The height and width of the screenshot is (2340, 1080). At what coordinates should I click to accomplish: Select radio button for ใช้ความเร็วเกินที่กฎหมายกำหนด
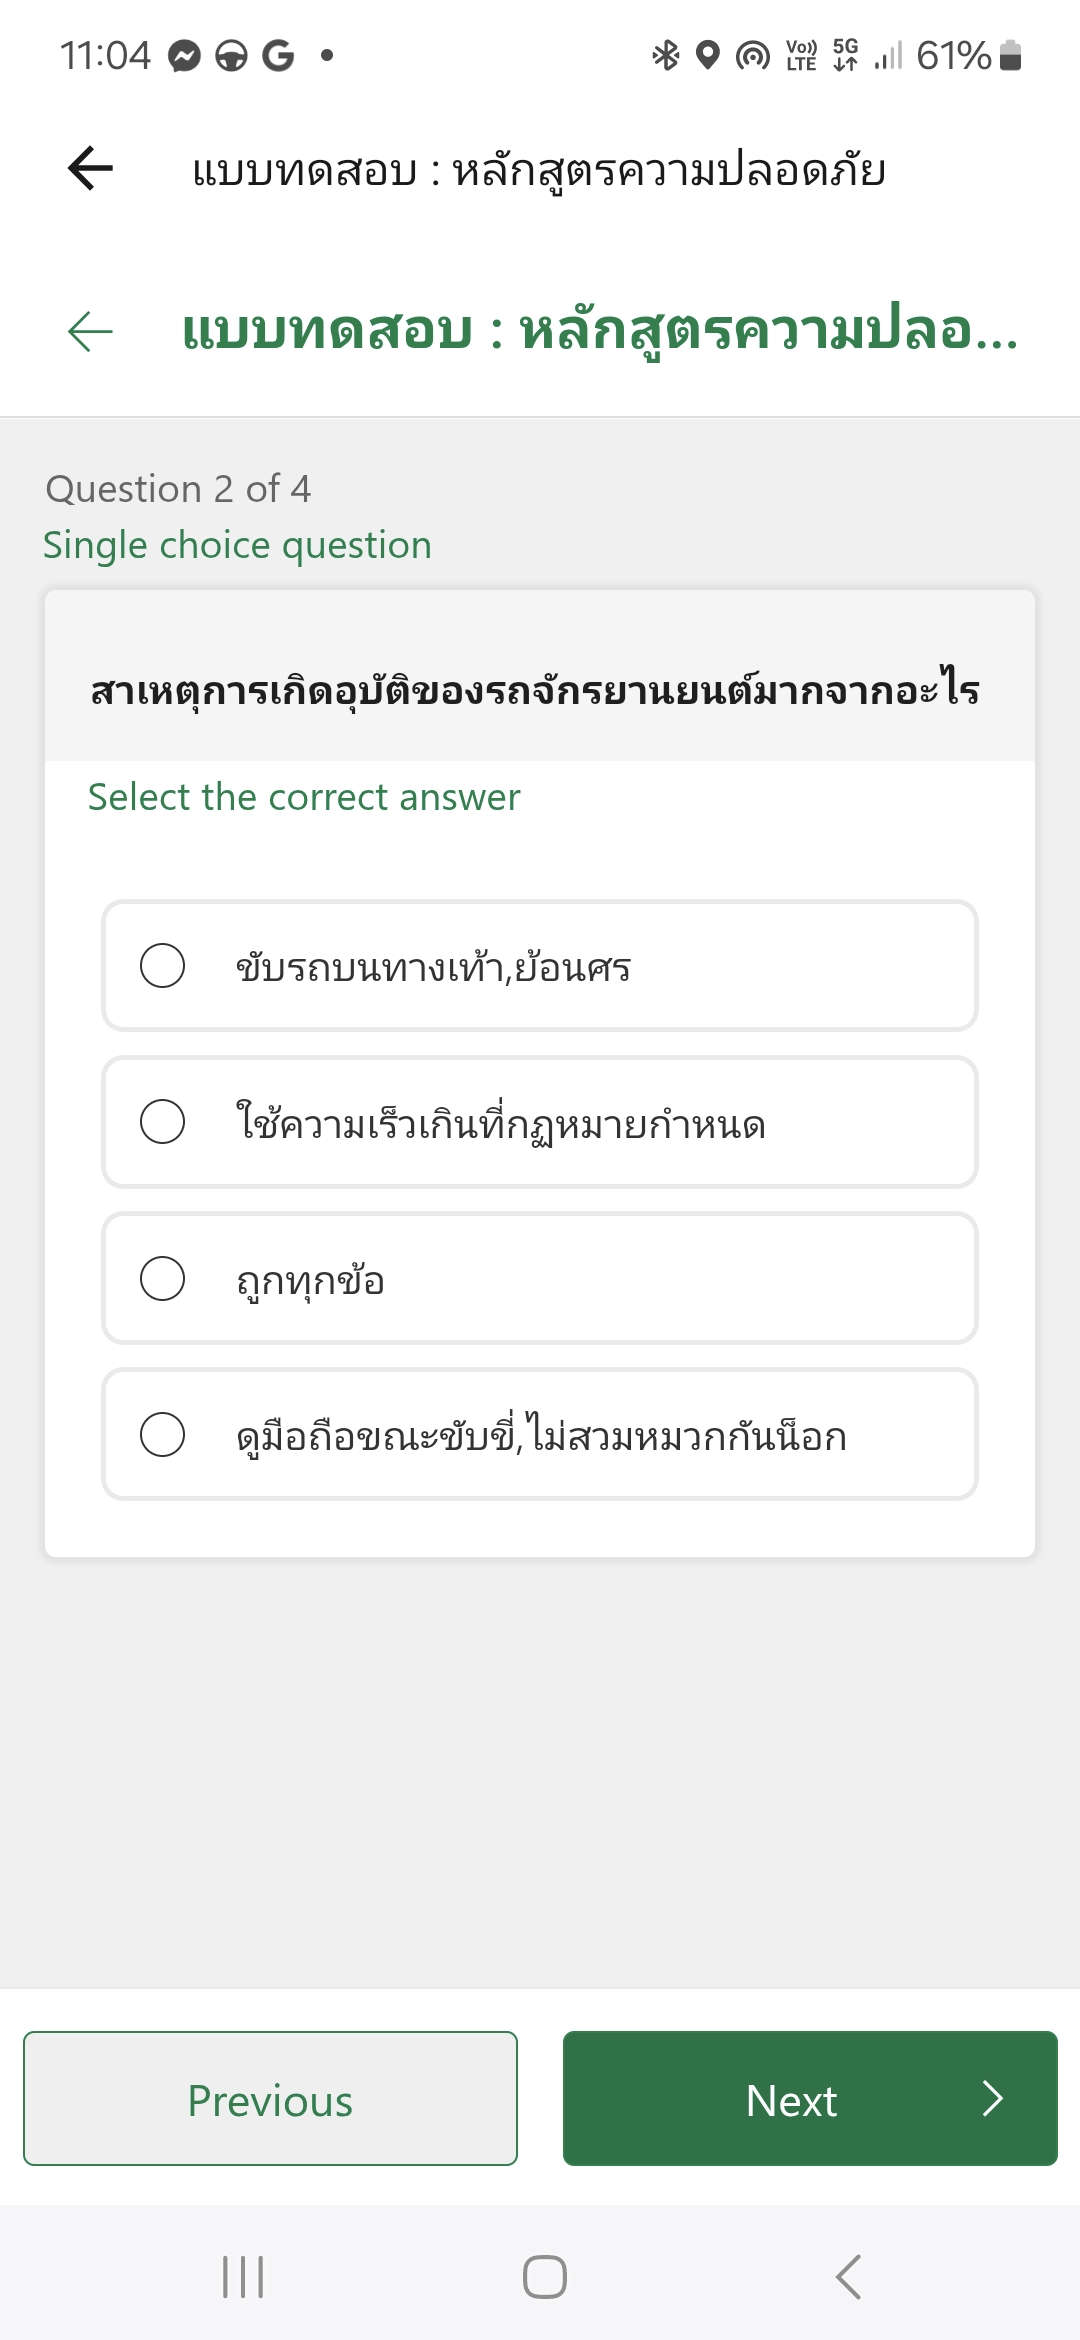(162, 1121)
